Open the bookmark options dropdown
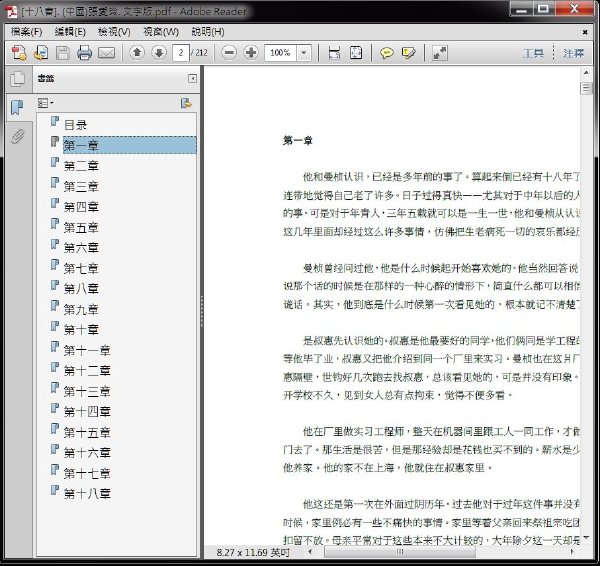 click(x=46, y=103)
